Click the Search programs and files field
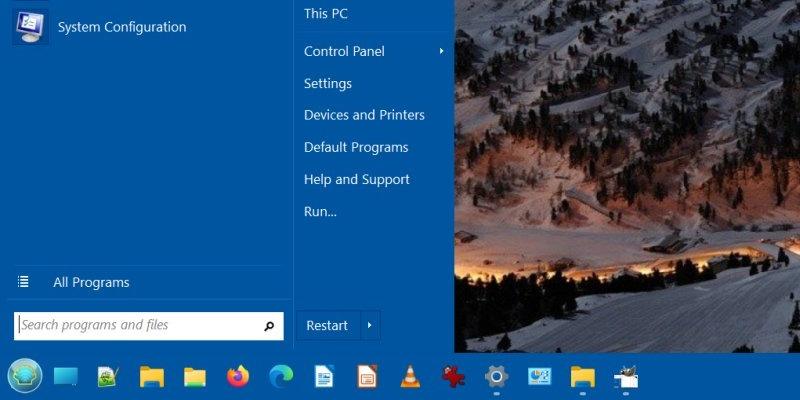This screenshot has width=800, height=400. [x=135, y=326]
